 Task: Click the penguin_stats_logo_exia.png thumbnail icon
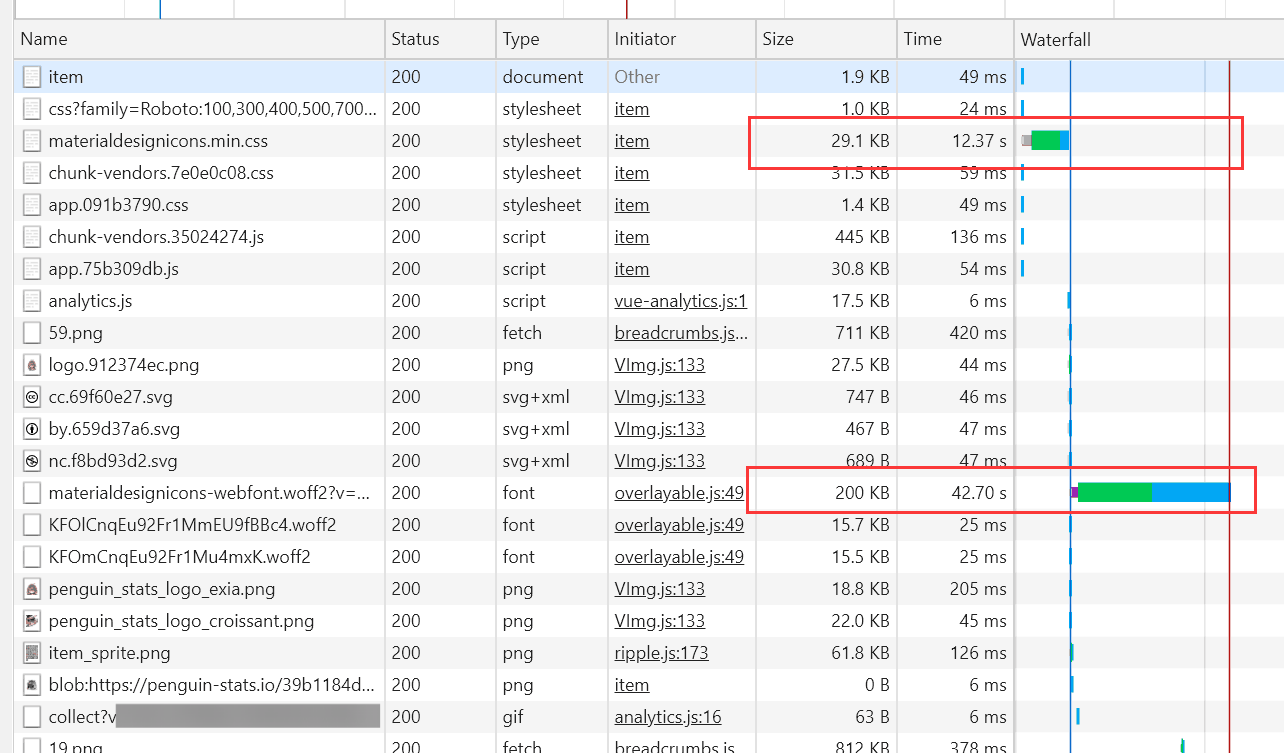tap(31, 588)
